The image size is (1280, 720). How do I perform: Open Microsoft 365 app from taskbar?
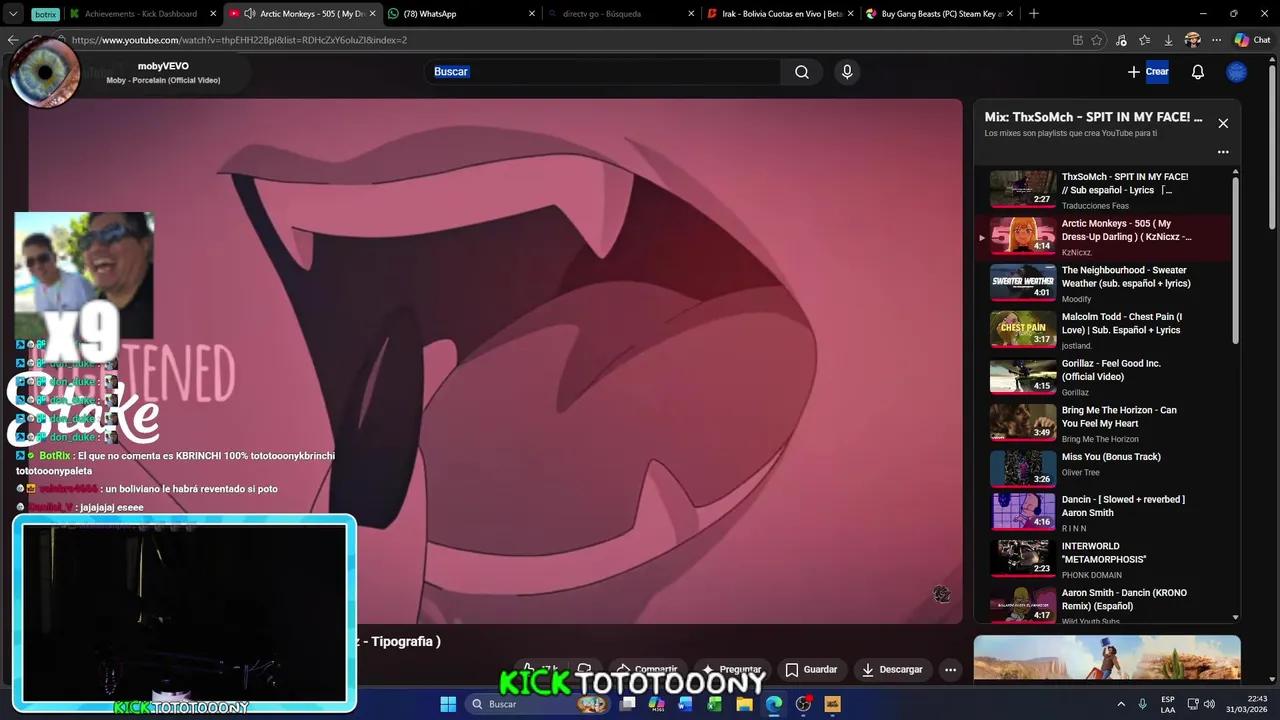click(657, 704)
